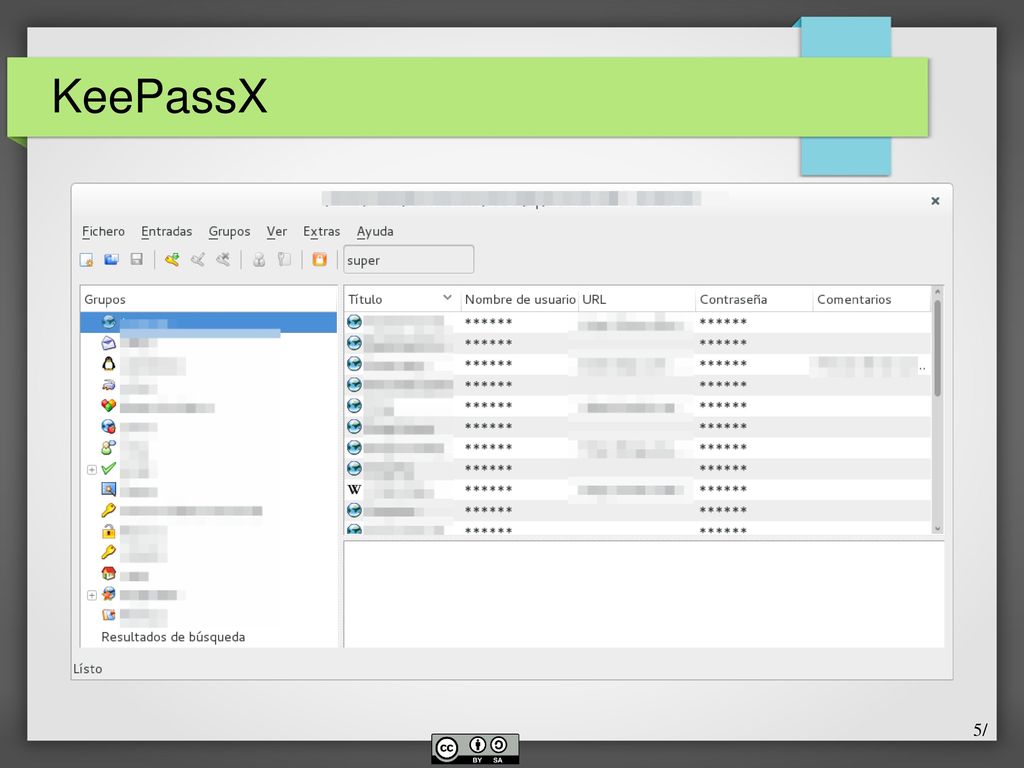Focus the search field containing 'super'
This screenshot has height=768, width=1024.
[409, 260]
